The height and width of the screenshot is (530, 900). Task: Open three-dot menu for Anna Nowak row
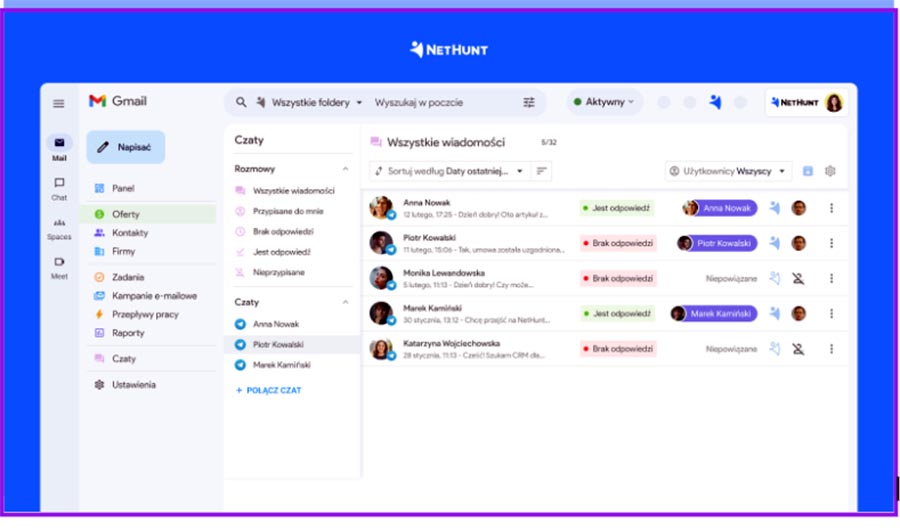tap(831, 208)
